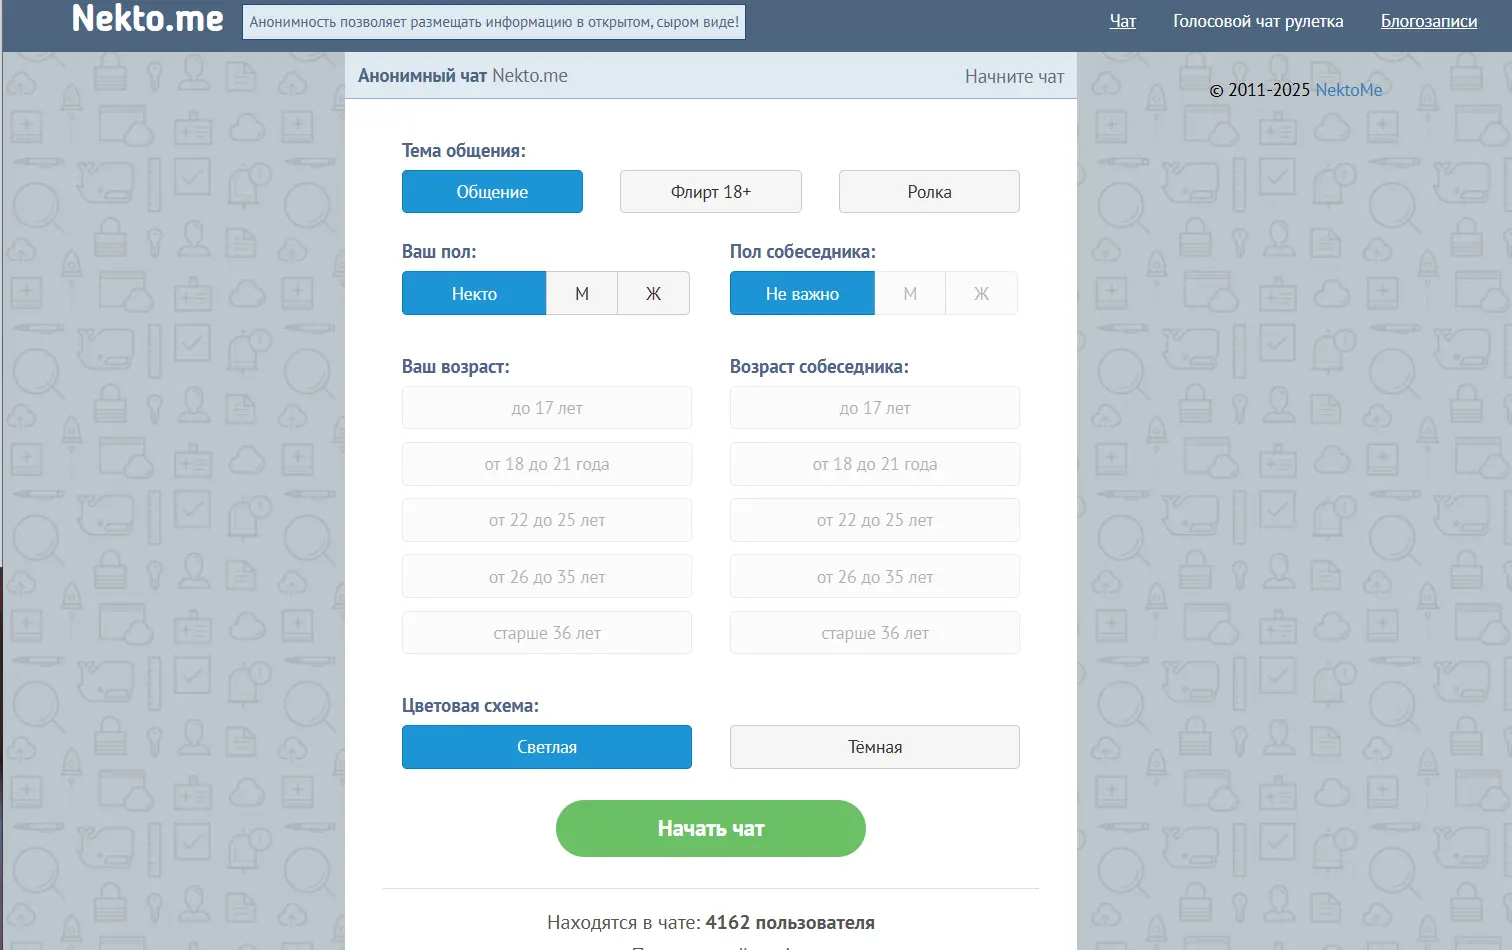Set your gender to Ж
The height and width of the screenshot is (950, 1512).
(x=653, y=294)
